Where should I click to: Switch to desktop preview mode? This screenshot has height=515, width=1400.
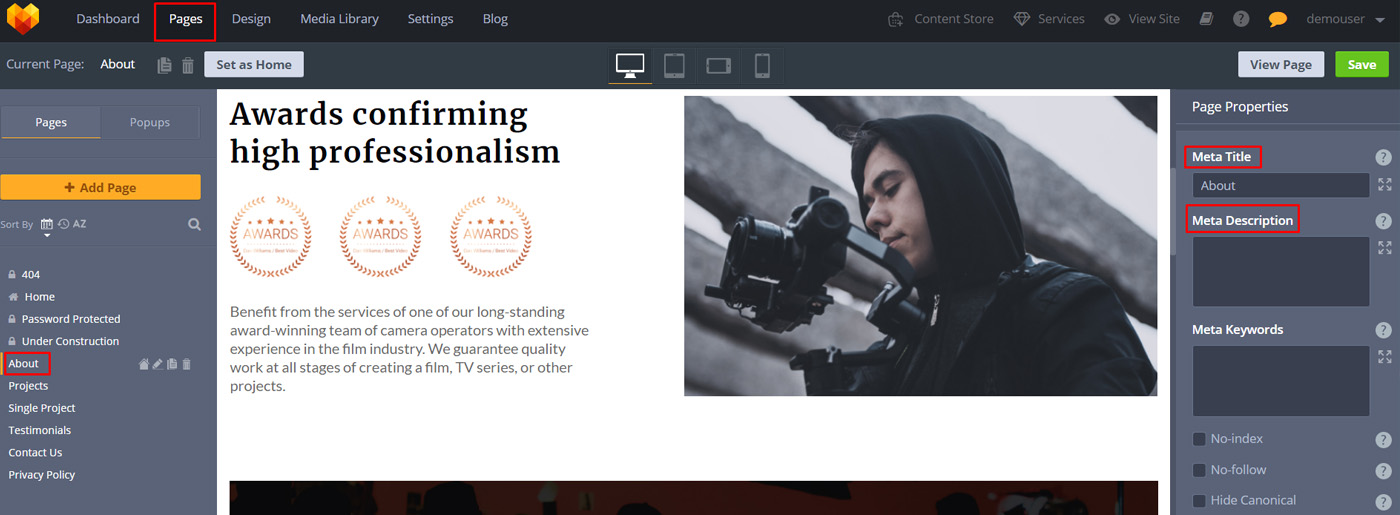pyautogui.click(x=630, y=66)
